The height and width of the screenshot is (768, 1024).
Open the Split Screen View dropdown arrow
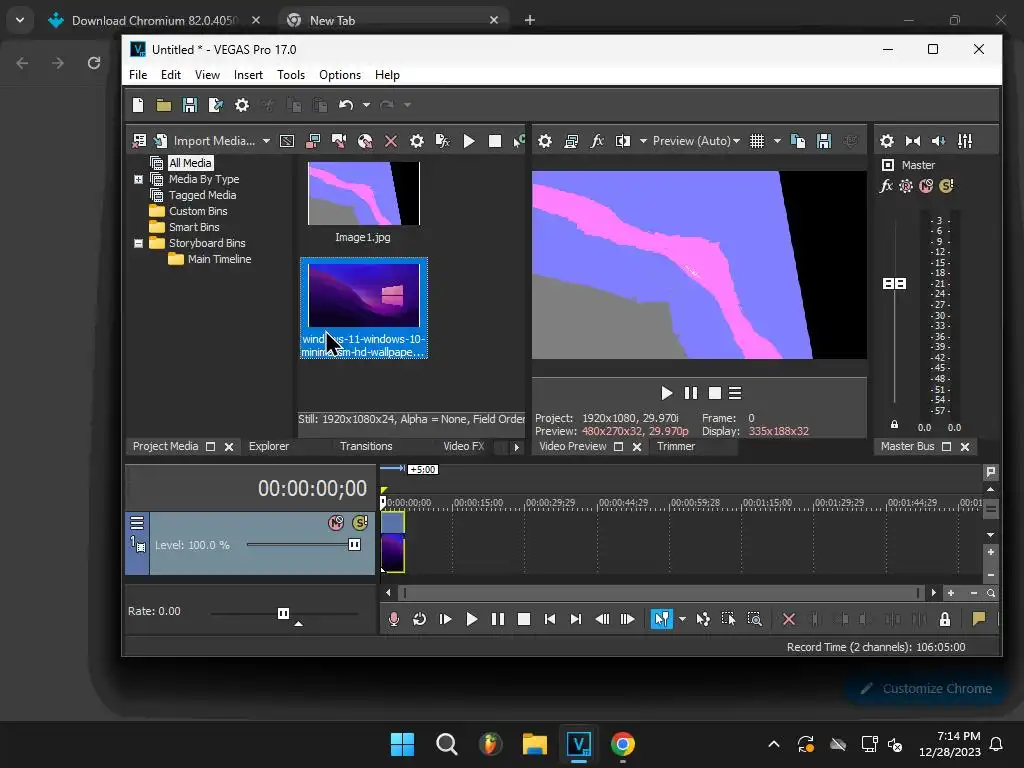[x=643, y=141]
